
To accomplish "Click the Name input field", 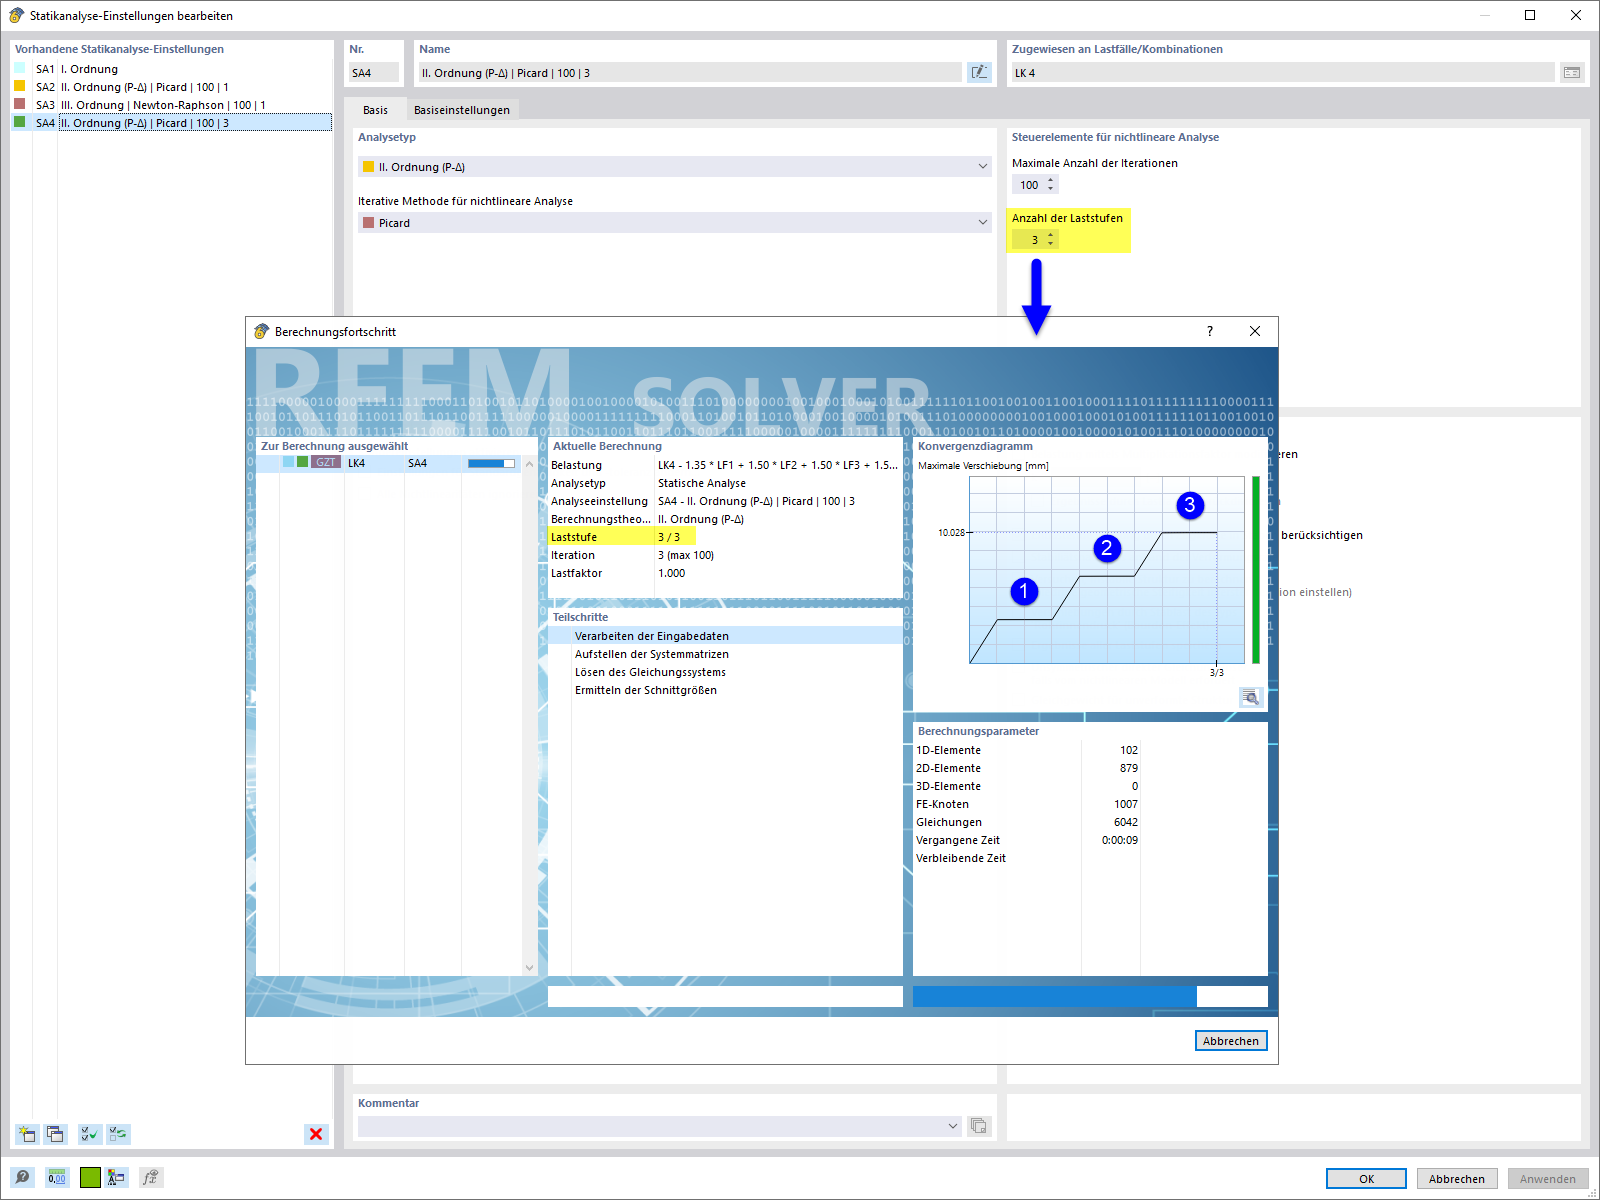I will [690, 73].
